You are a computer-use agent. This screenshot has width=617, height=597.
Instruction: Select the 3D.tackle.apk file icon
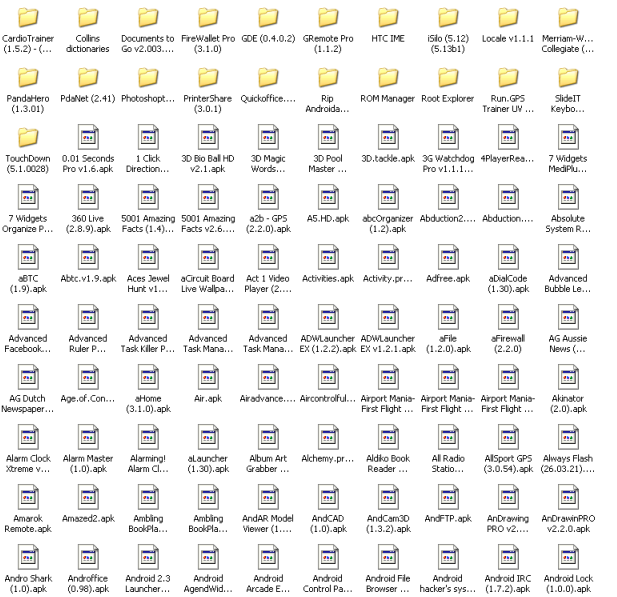pos(388,137)
